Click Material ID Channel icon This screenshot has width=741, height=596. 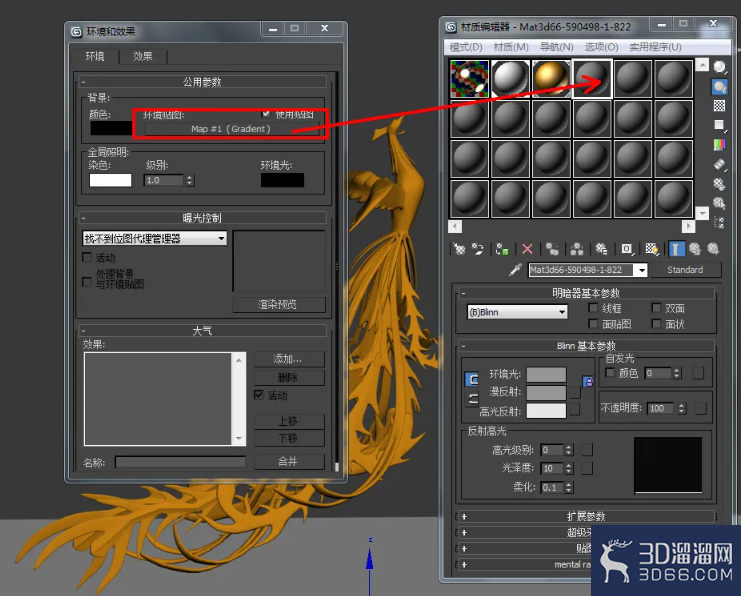[x=627, y=249]
